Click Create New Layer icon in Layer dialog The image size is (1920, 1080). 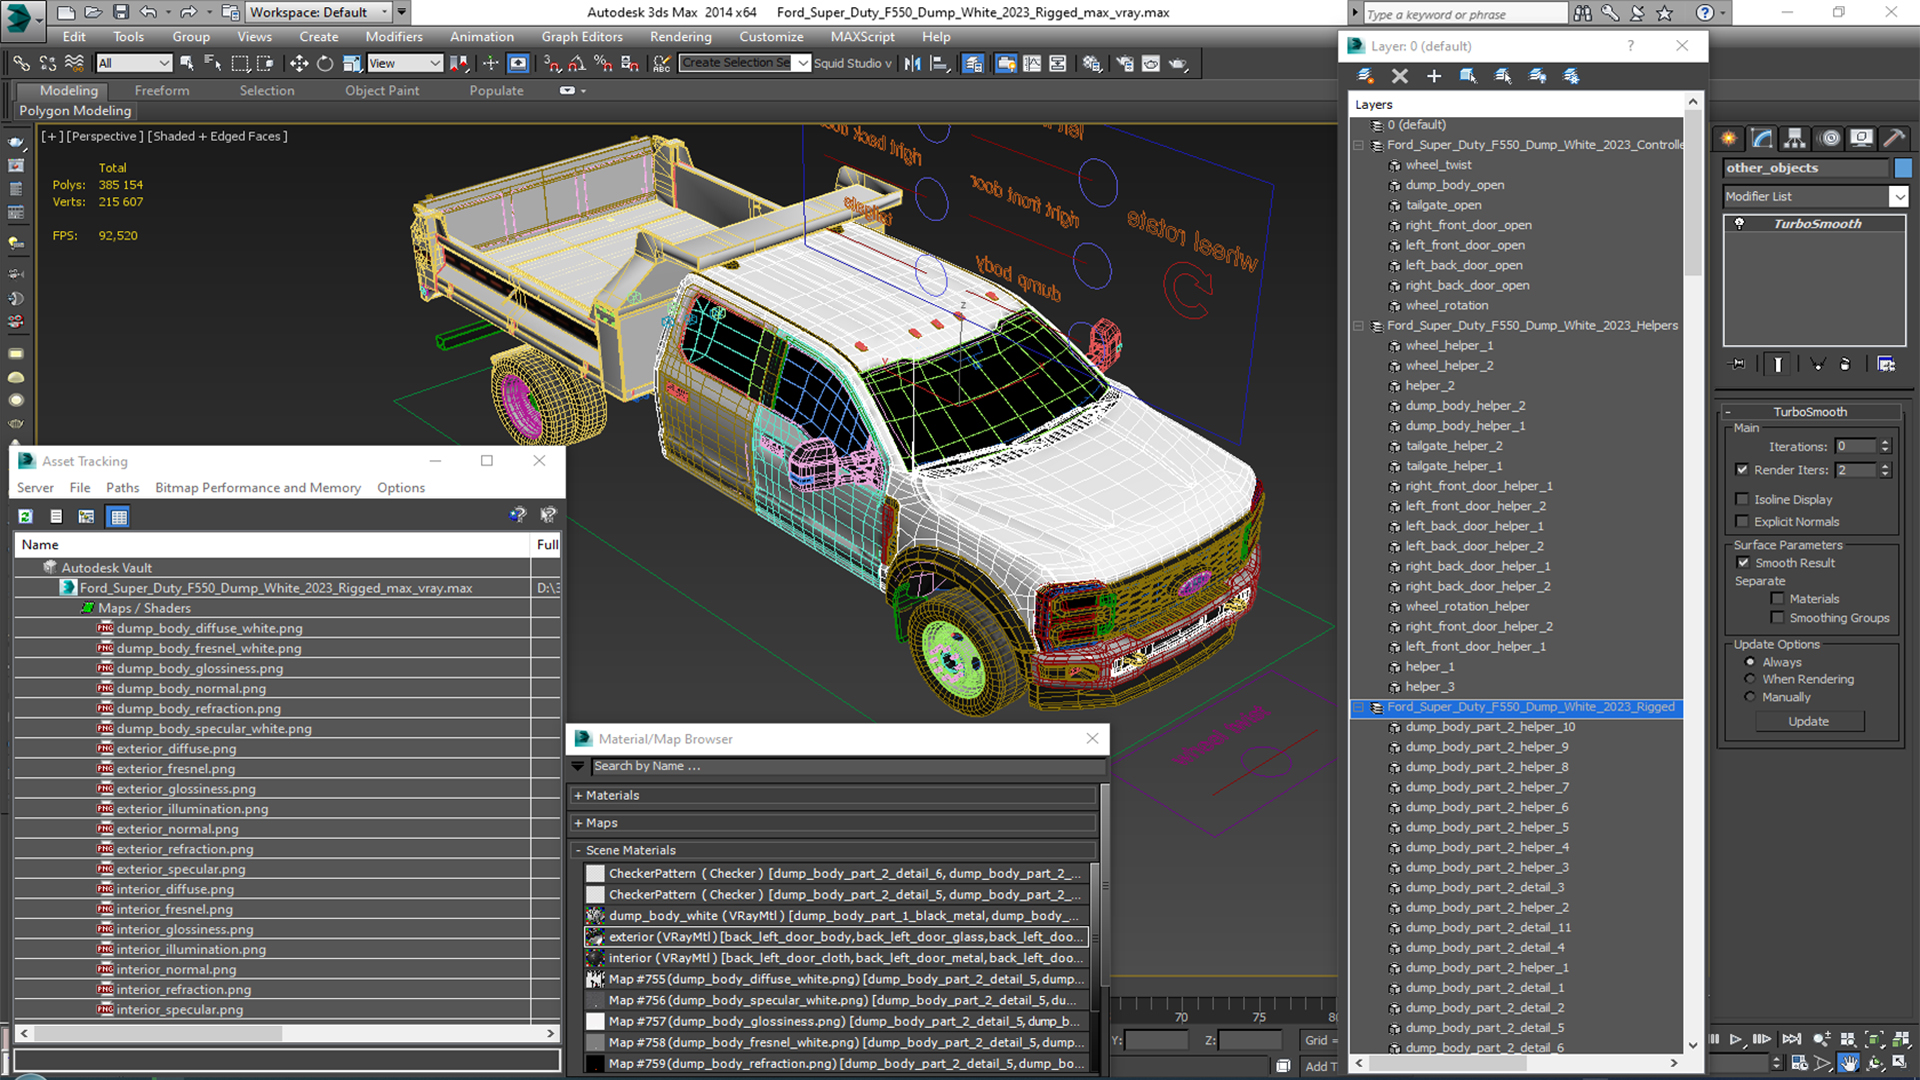click(x=1365, y=76)
